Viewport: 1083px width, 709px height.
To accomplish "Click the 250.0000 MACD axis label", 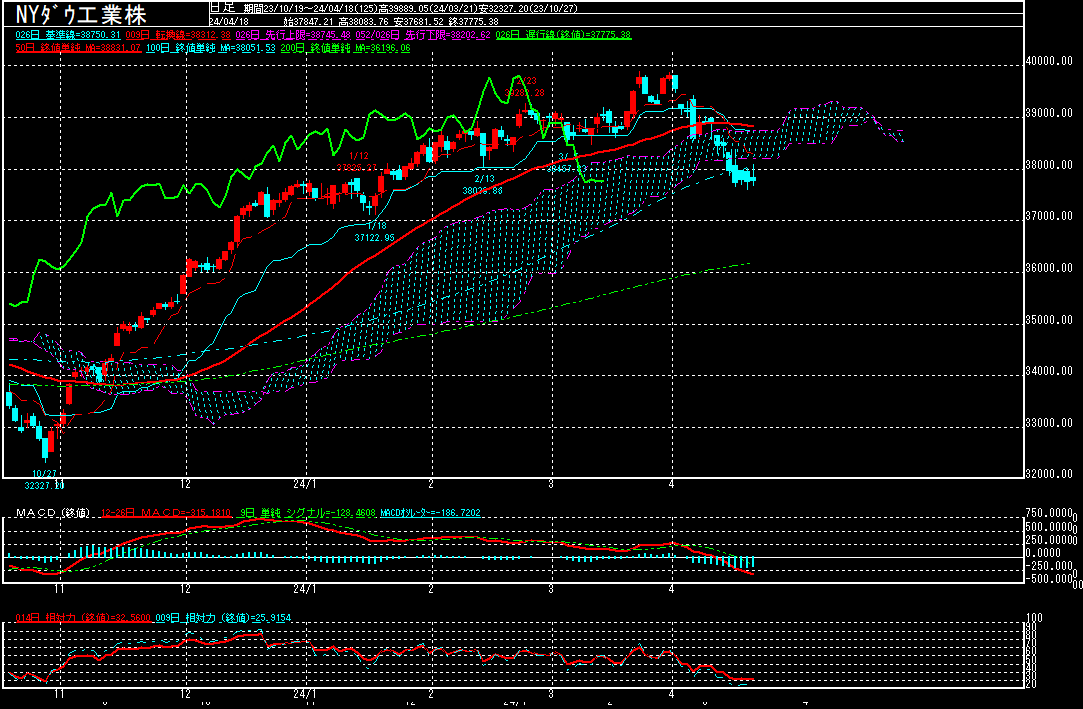I will [x=1048, y=540].
